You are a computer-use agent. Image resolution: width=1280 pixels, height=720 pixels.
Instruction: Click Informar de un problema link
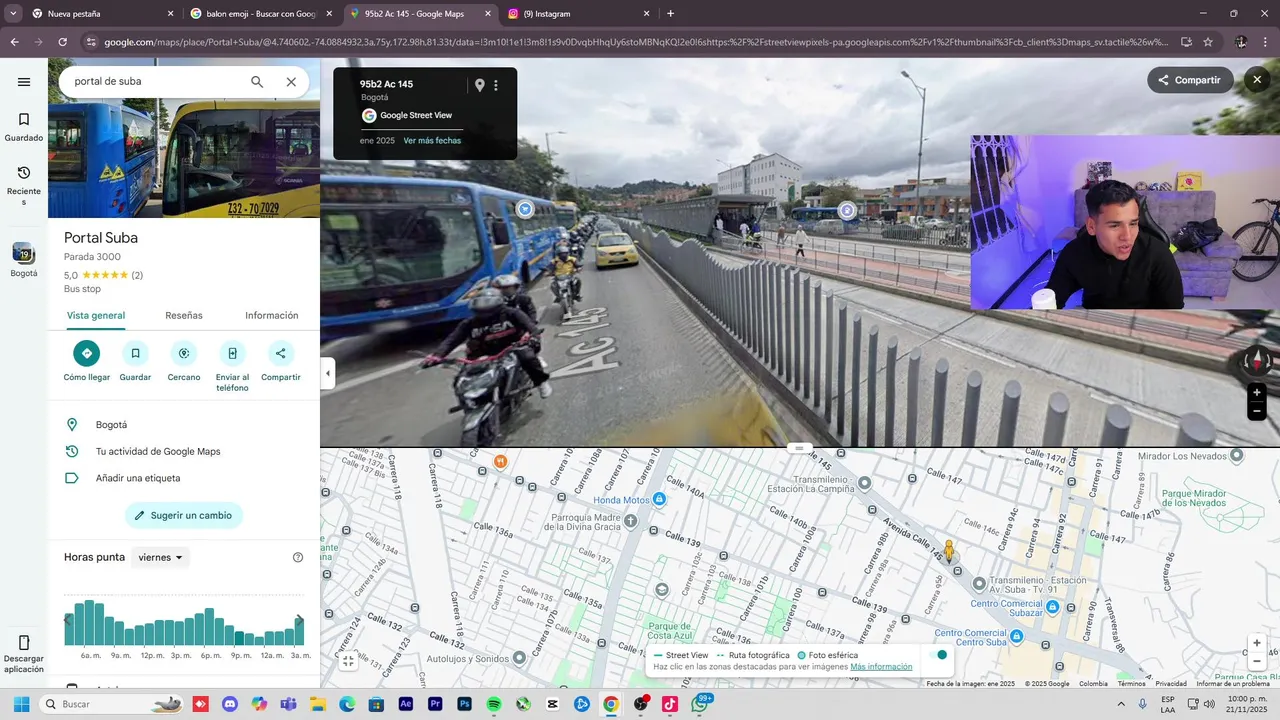pos(1233,684)
